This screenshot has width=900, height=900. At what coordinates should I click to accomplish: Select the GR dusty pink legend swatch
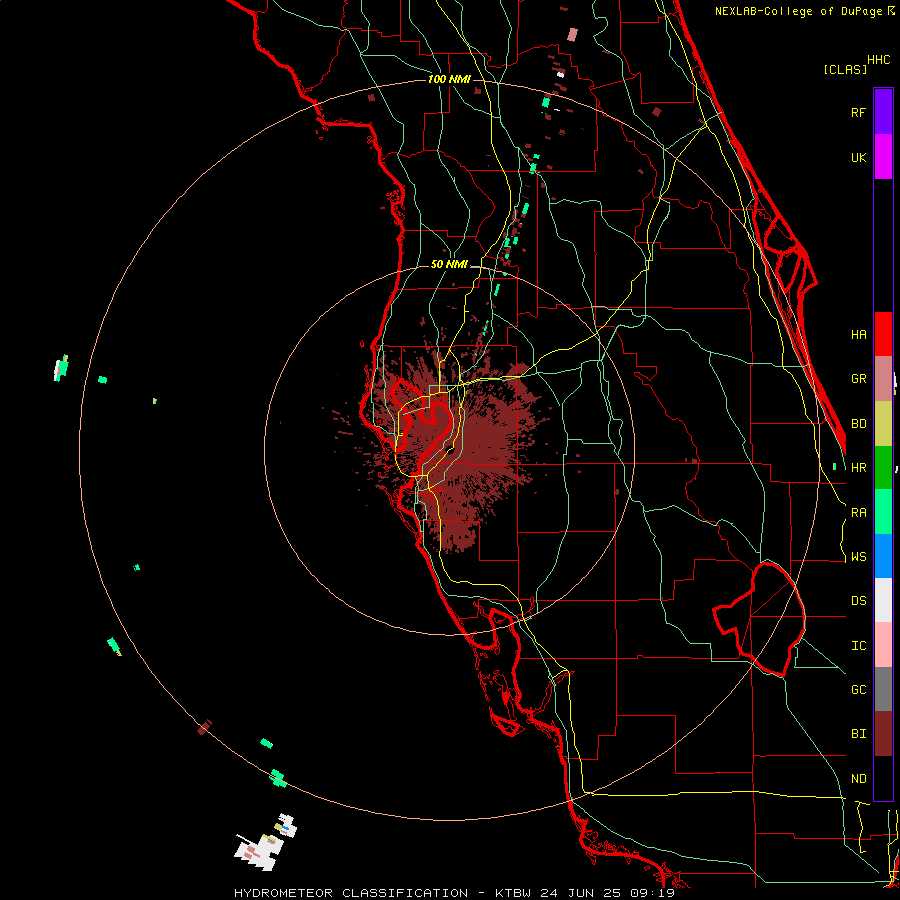point(883,379)
